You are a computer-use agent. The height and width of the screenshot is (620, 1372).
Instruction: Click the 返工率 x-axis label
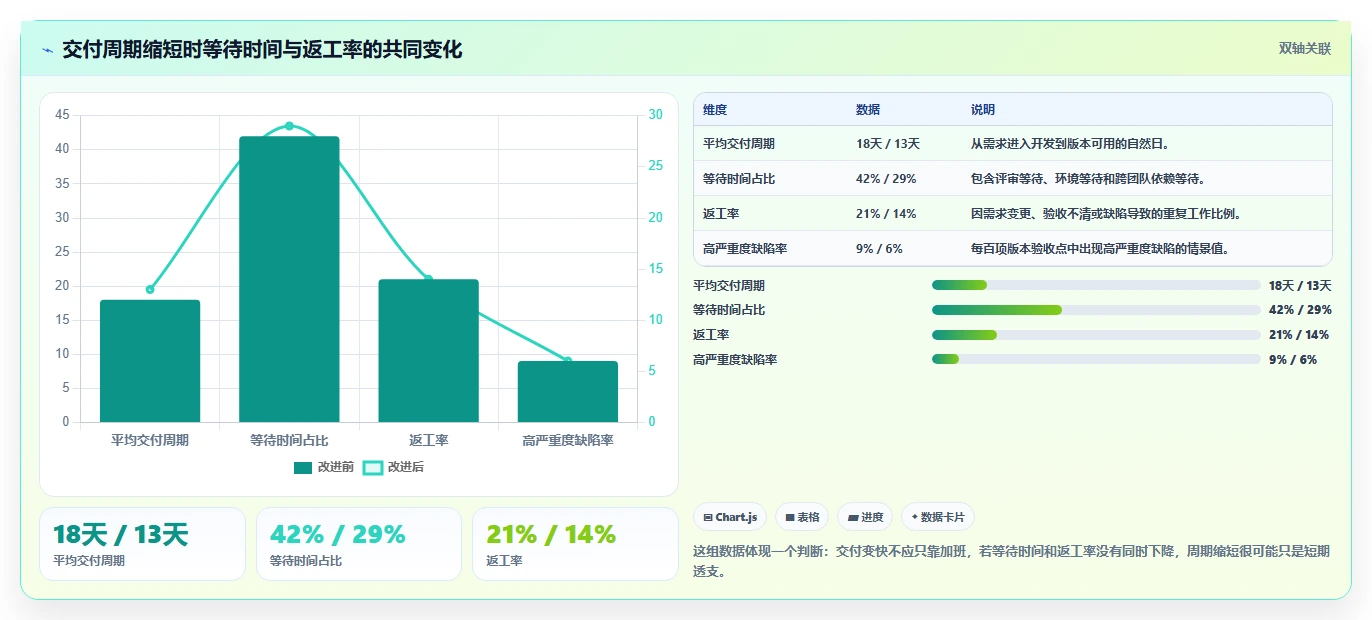428,440
